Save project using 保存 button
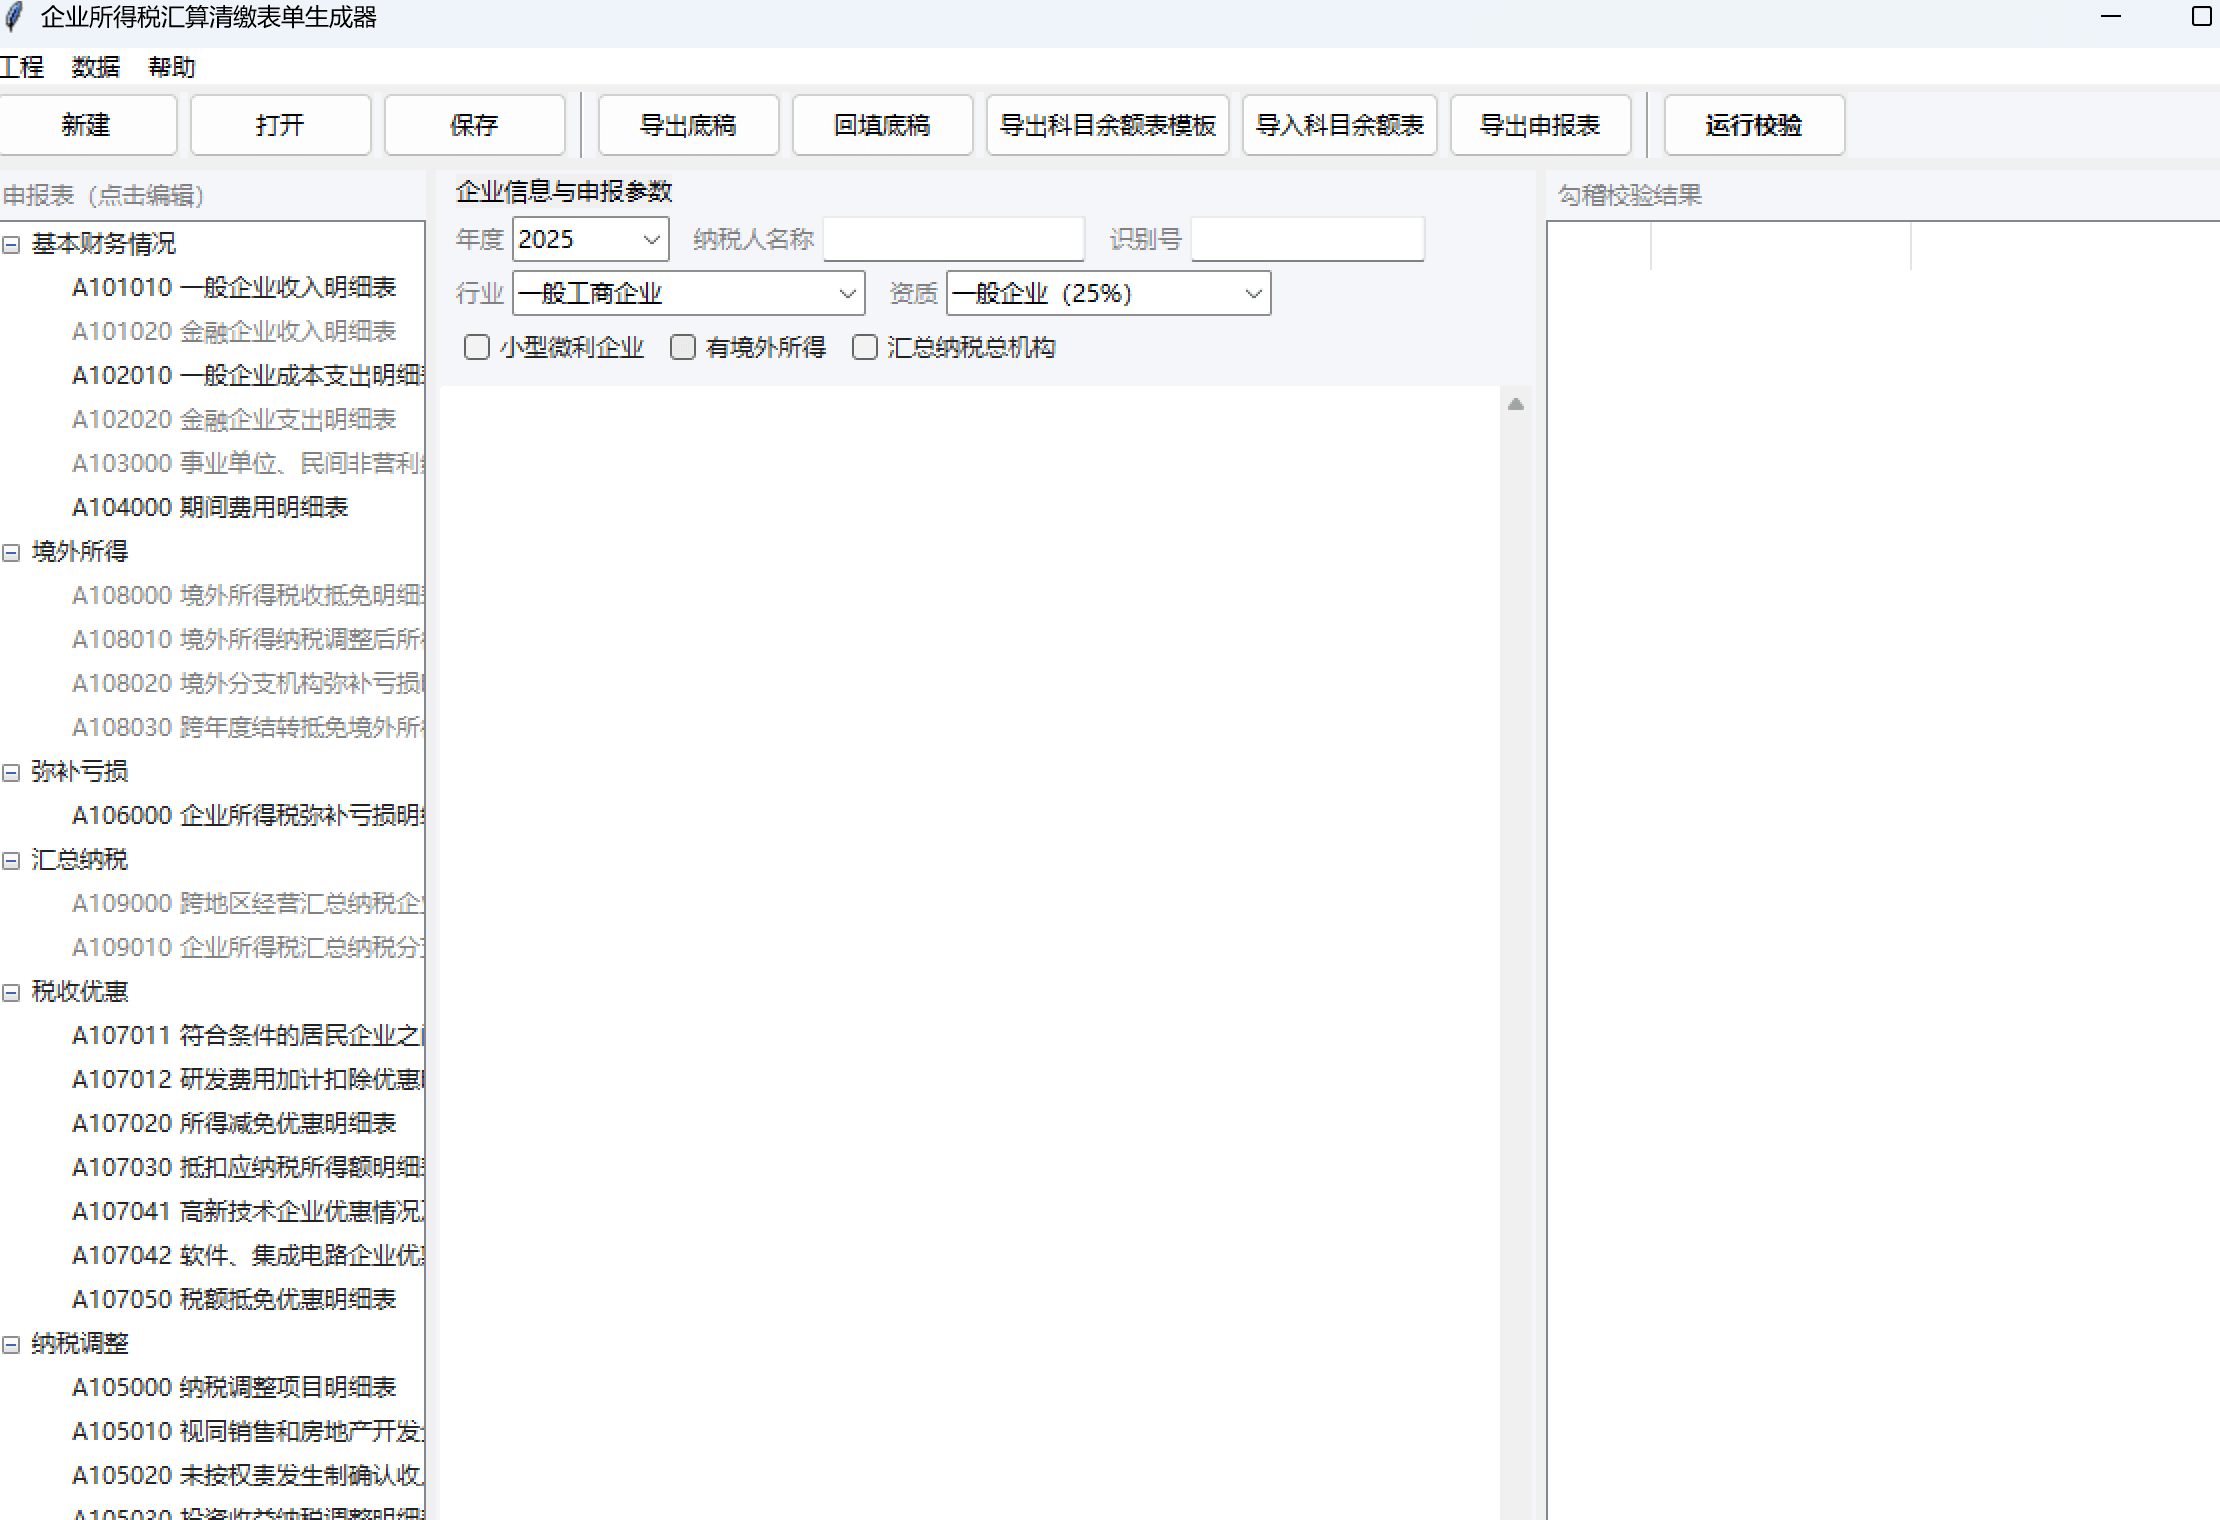This screenshot has height=1520, width=2220. pos(474,125)
